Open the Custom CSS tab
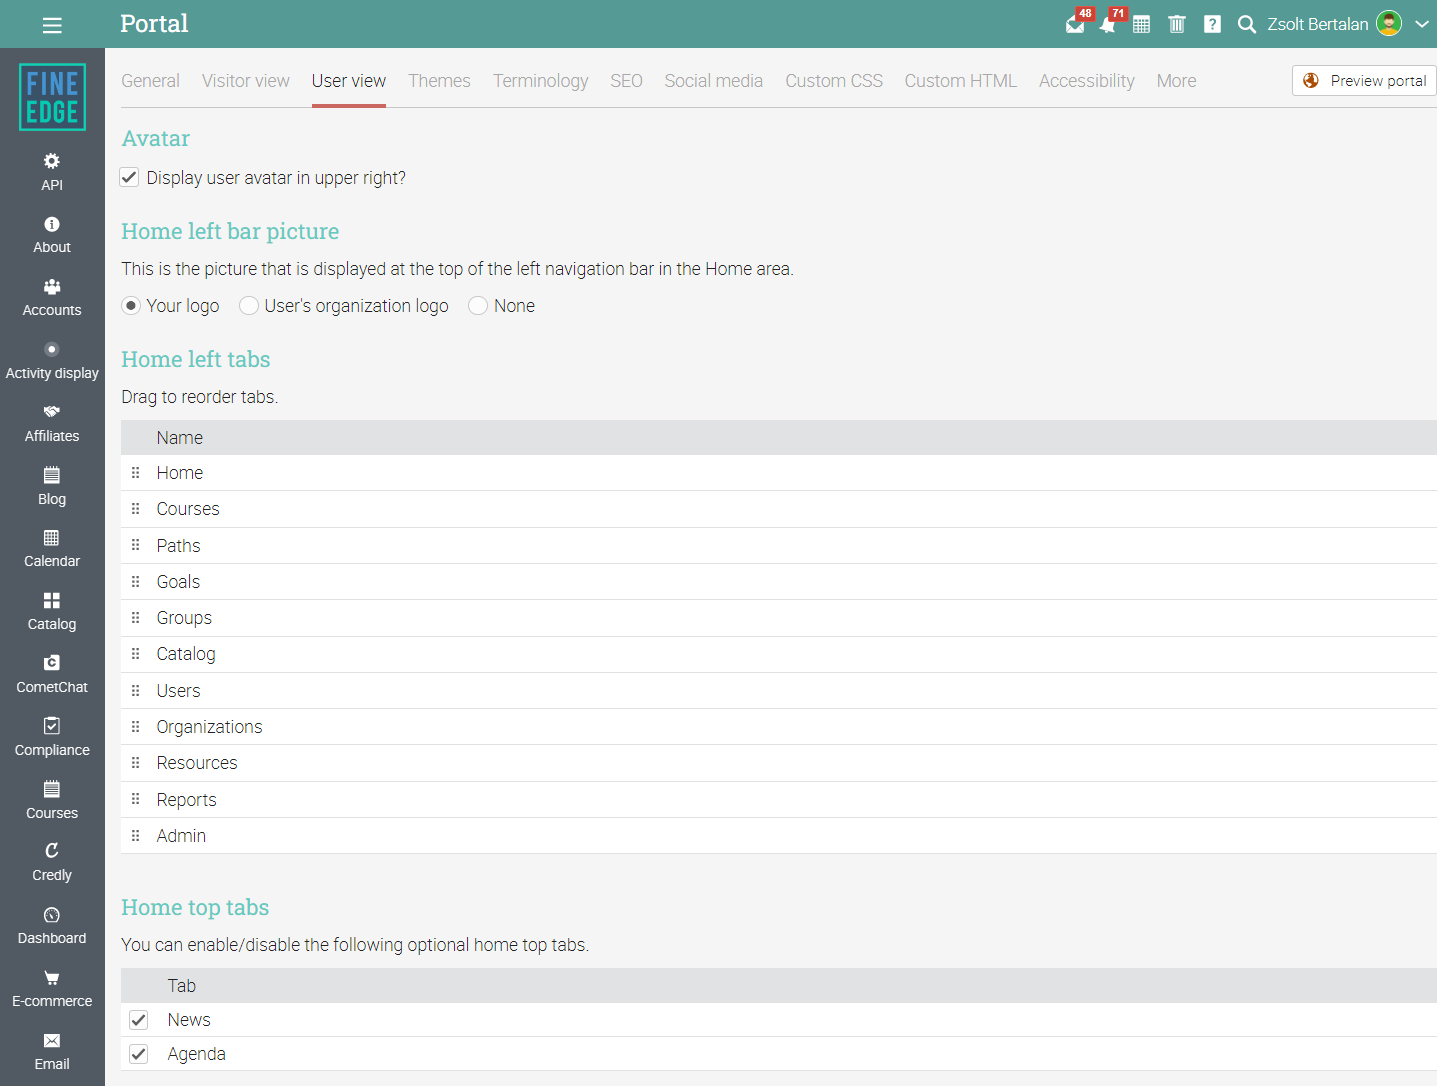Screen dimensions: 1437x1086 (834, 81)
